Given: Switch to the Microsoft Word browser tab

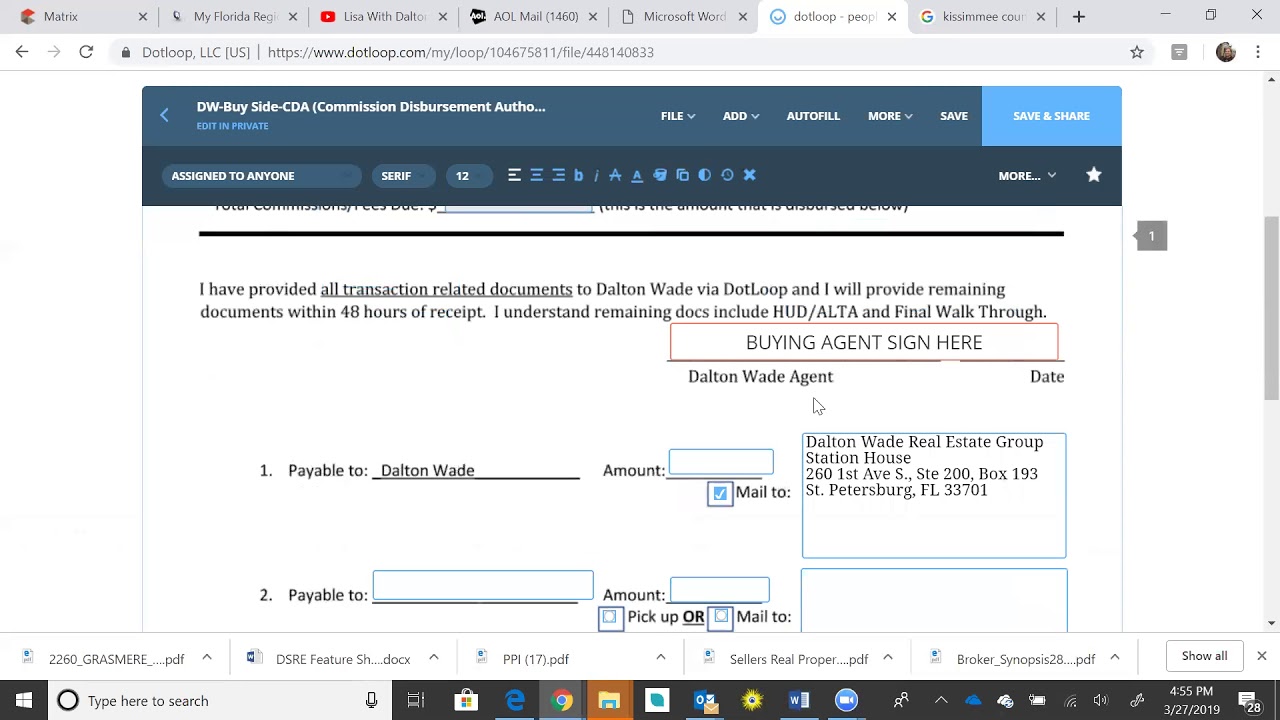Looking at the screenshot, I should (684, 17).
